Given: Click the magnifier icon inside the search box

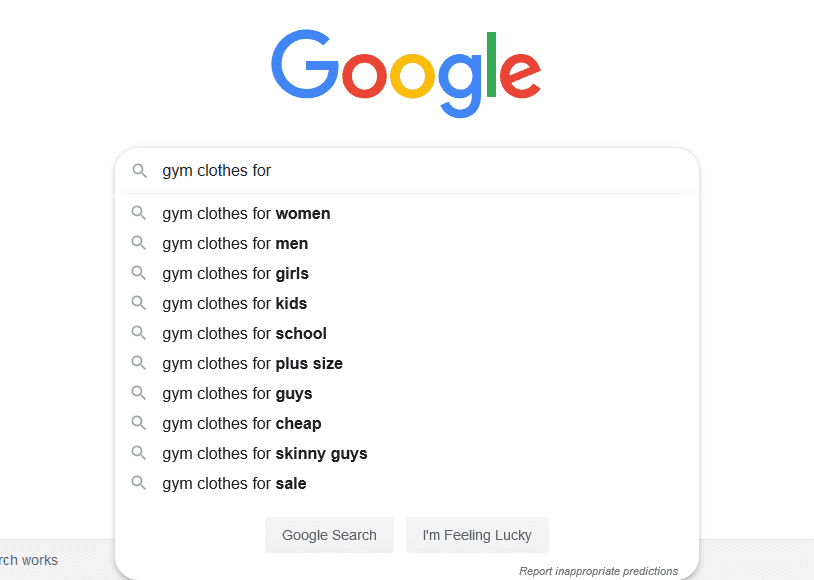Looking at the screenshot, I should pos(139,170).
